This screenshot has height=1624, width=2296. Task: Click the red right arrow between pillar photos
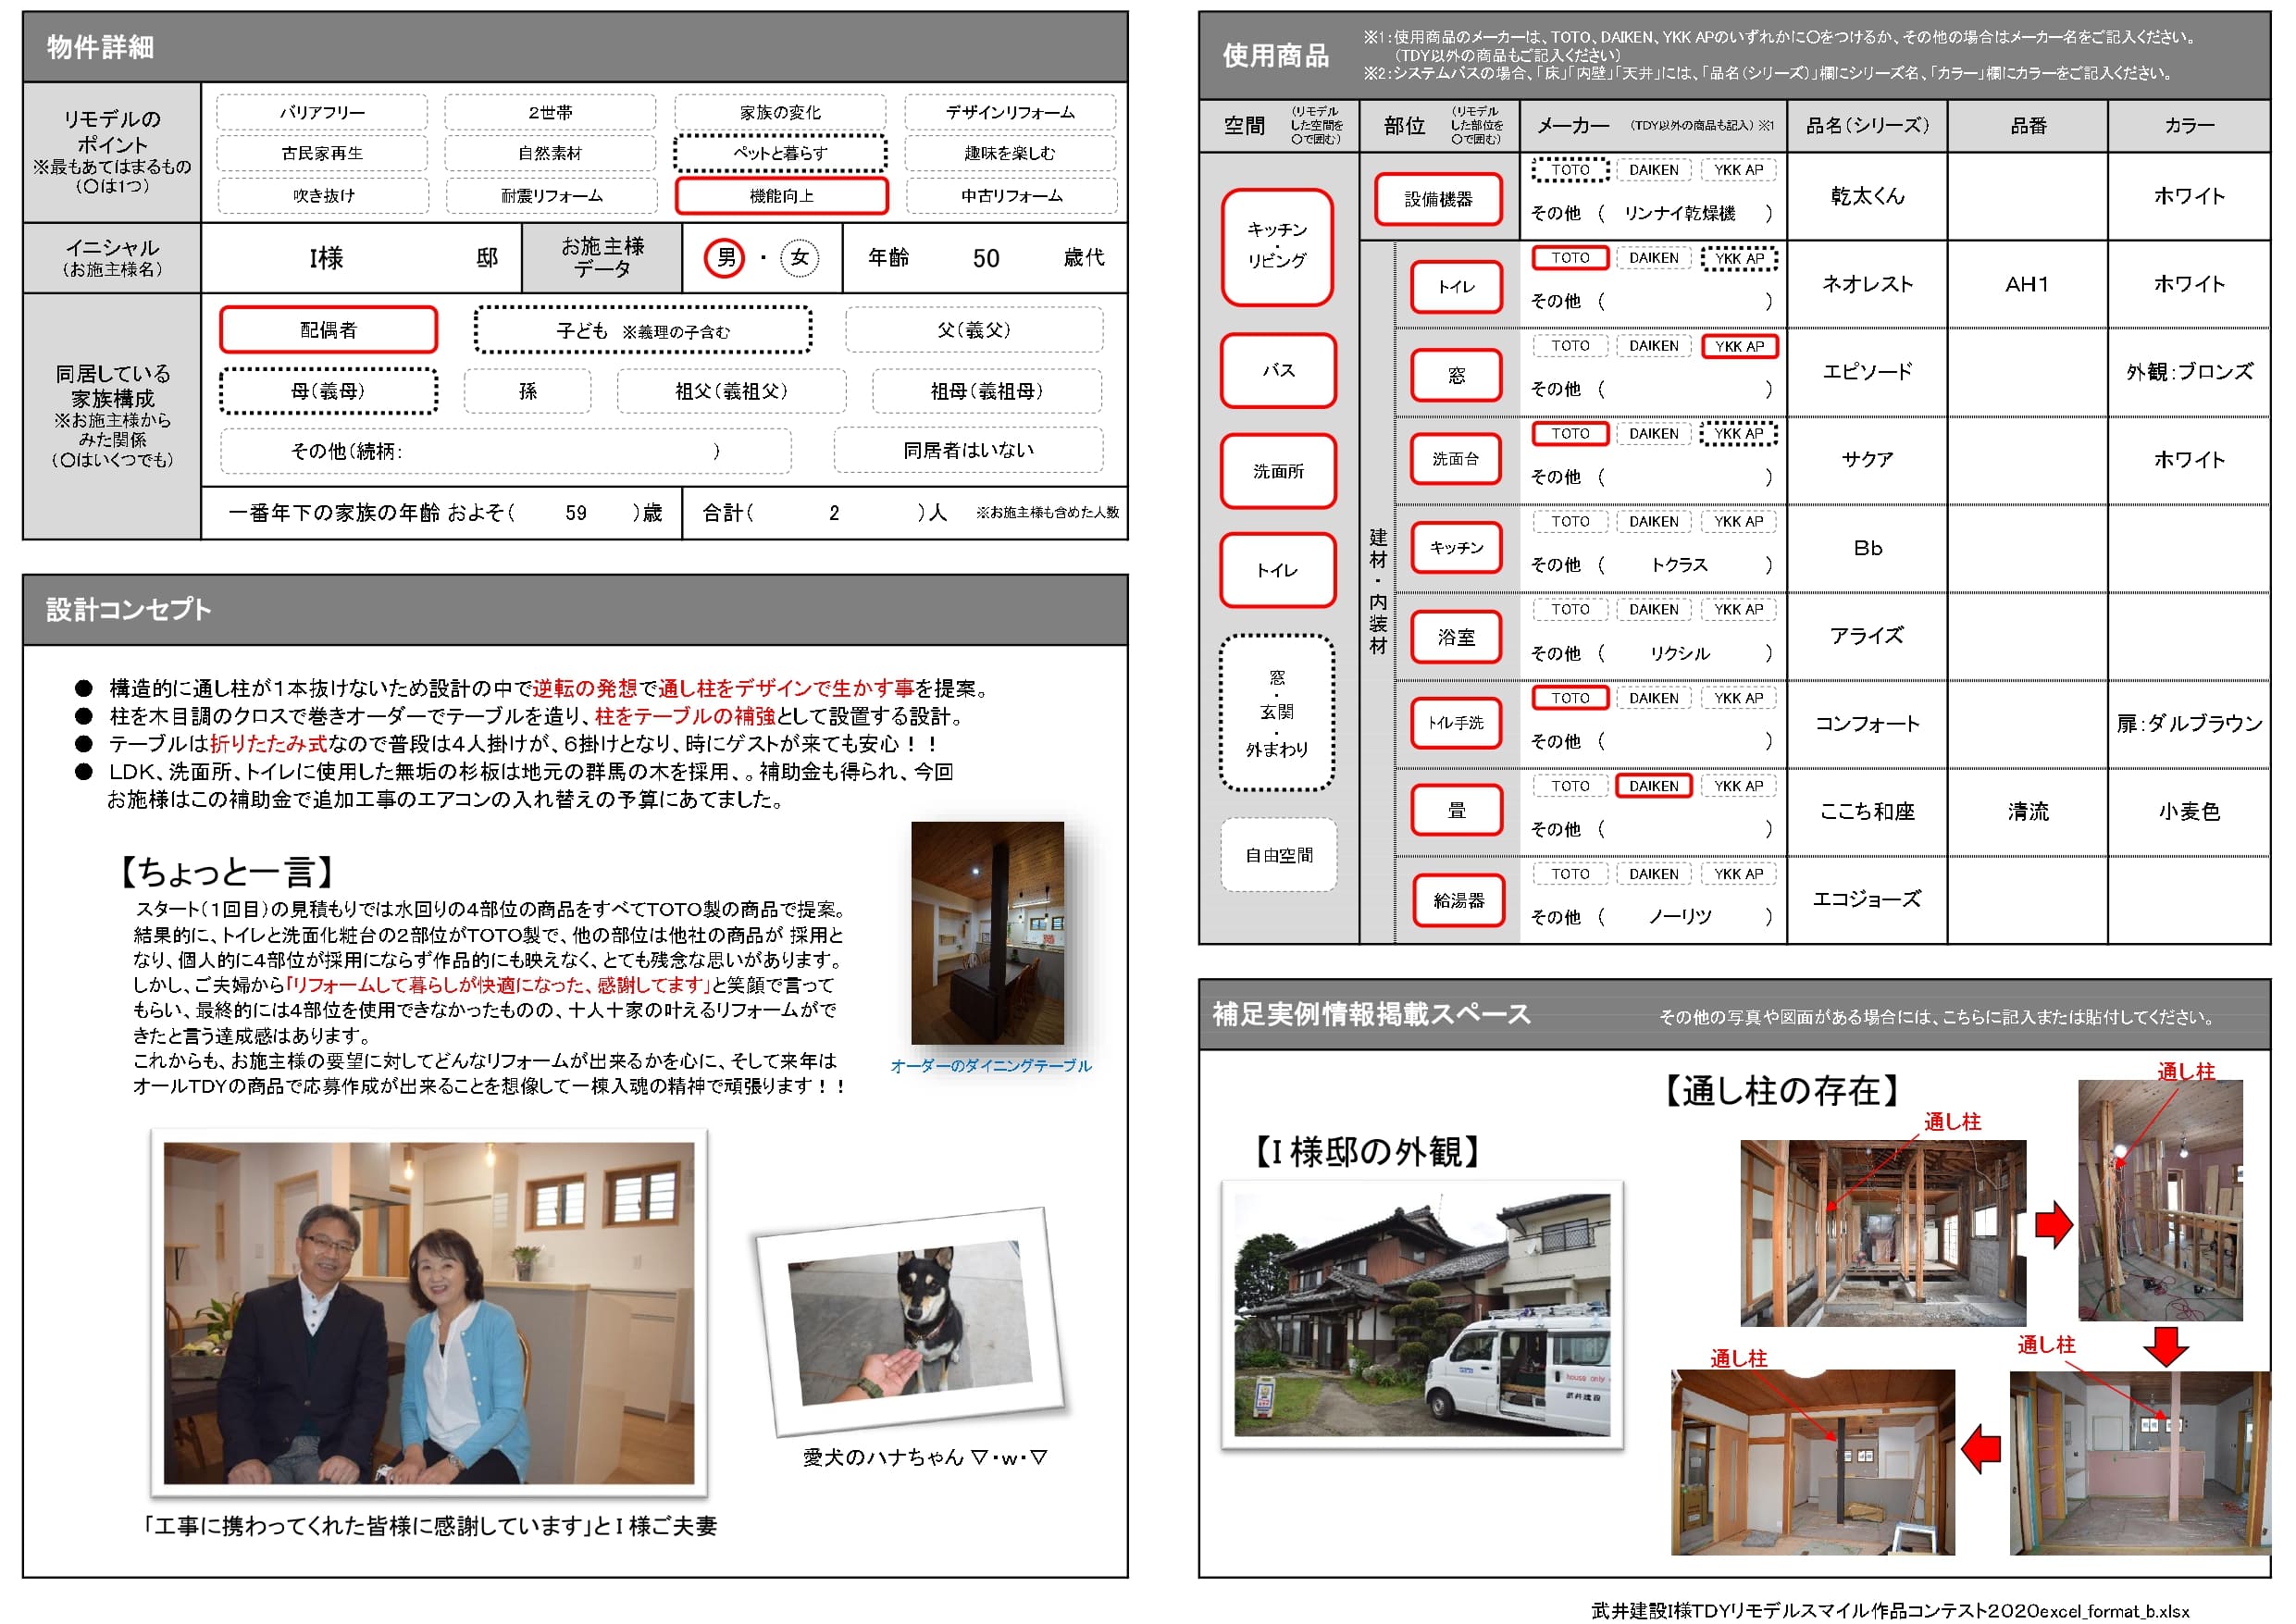click(2053, 1225)
